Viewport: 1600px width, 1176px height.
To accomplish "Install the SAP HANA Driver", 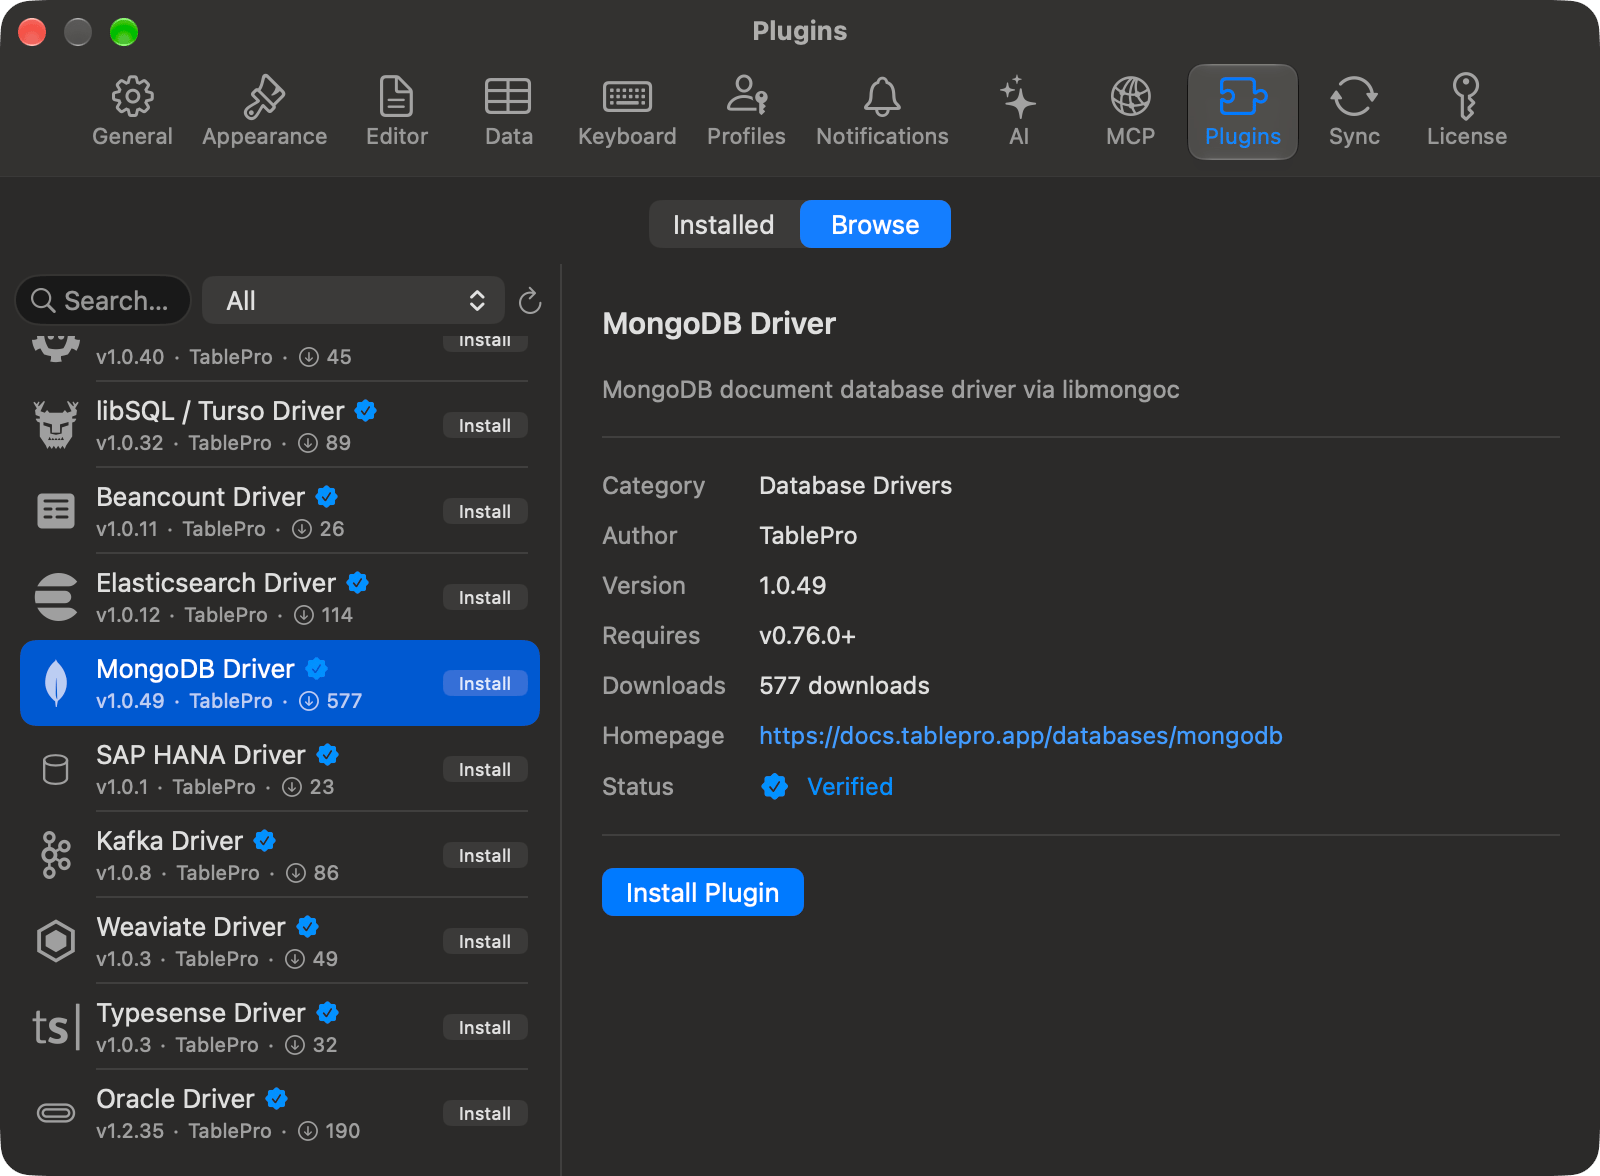I will point(485,770).
